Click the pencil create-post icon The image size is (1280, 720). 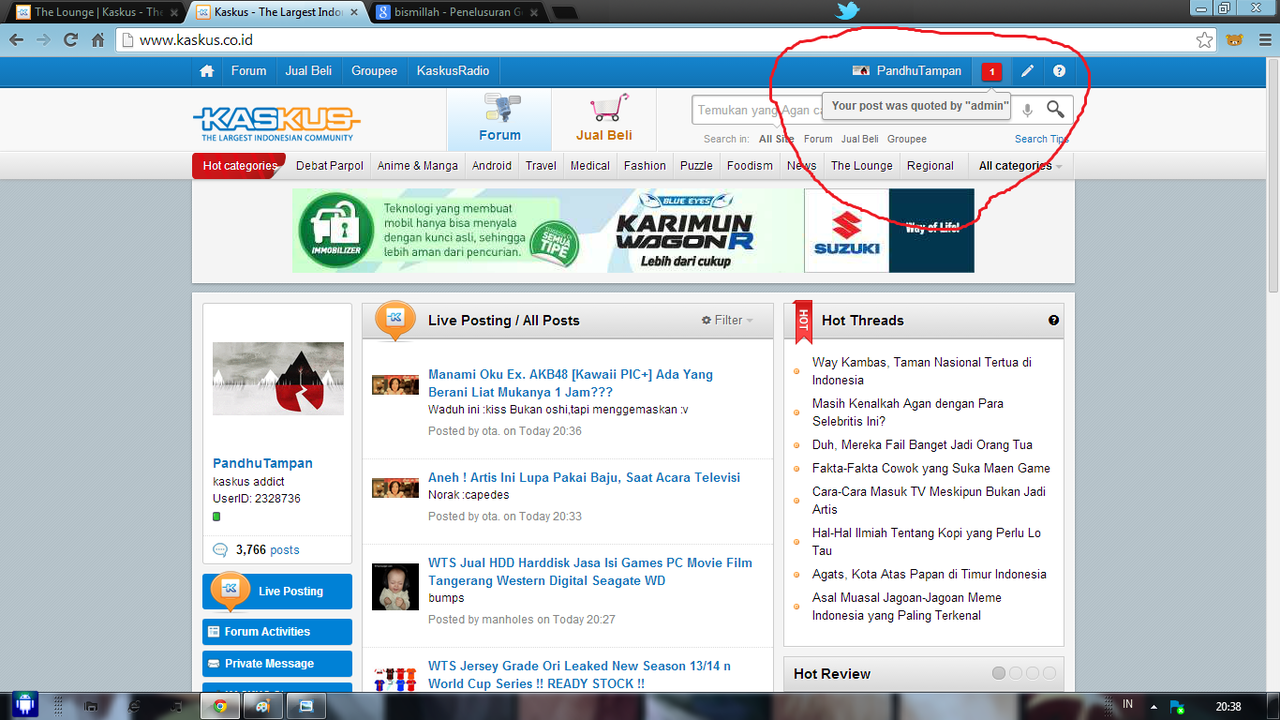pos(1027,71)
